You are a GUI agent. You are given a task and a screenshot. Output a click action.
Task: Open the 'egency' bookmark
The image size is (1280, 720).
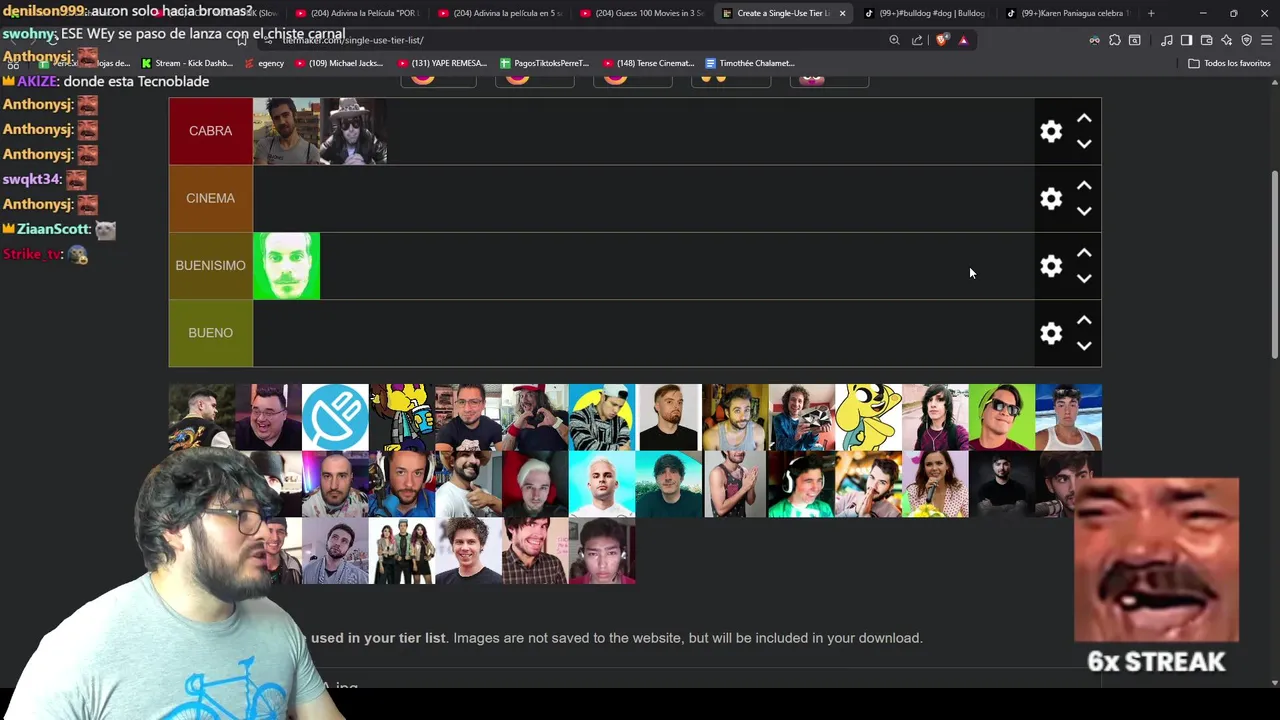click(x=264, y=63)
